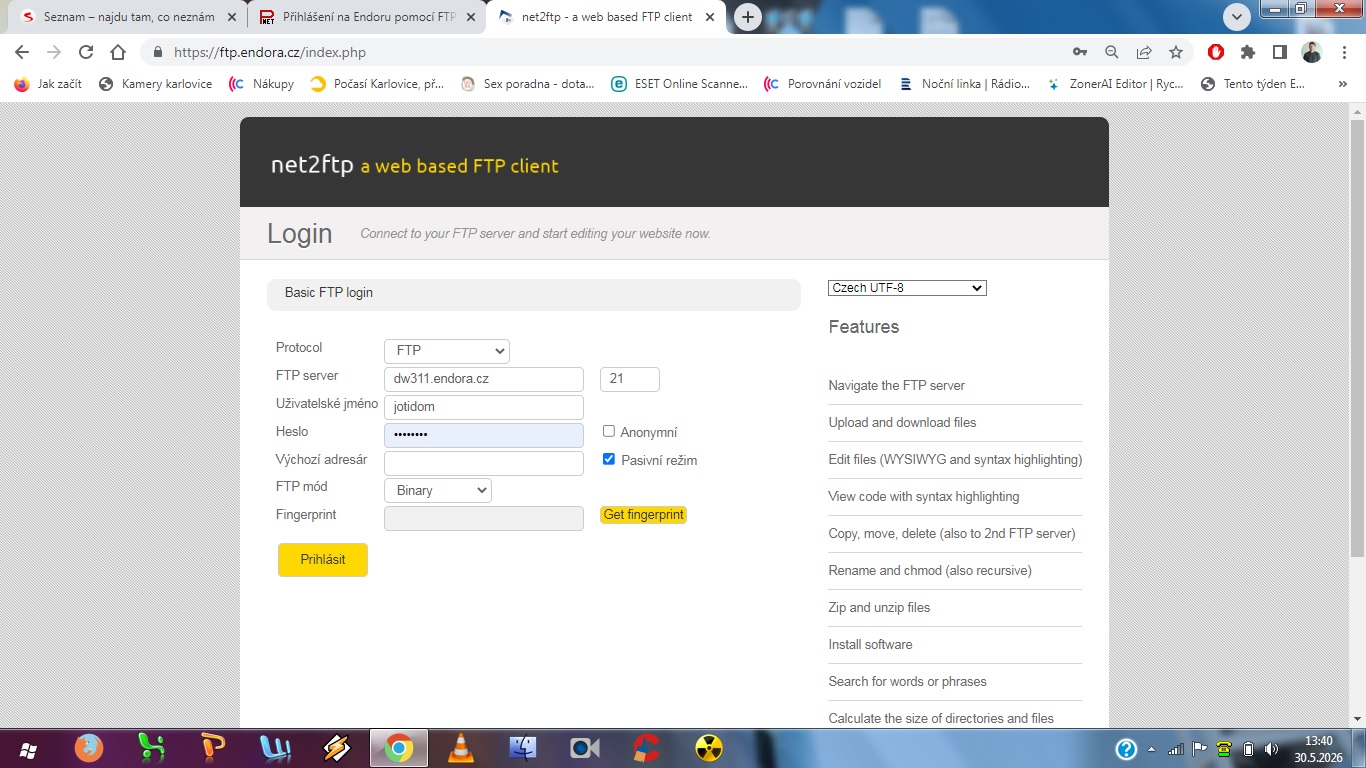Open the Jak začít bookmark
Image resolution: width=1366 pixels, height=768 pixels.
click(48, 84)
